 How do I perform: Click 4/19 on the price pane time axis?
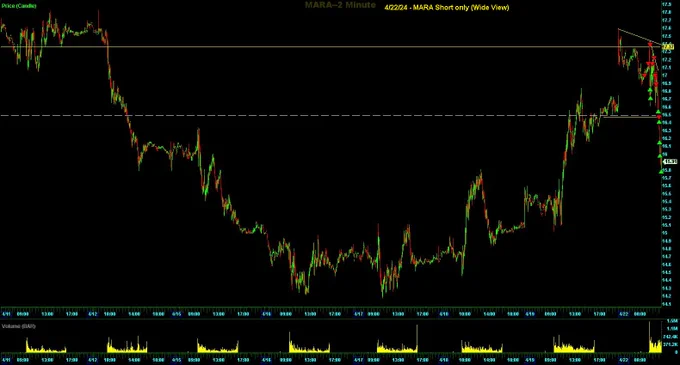click(530, 314)
